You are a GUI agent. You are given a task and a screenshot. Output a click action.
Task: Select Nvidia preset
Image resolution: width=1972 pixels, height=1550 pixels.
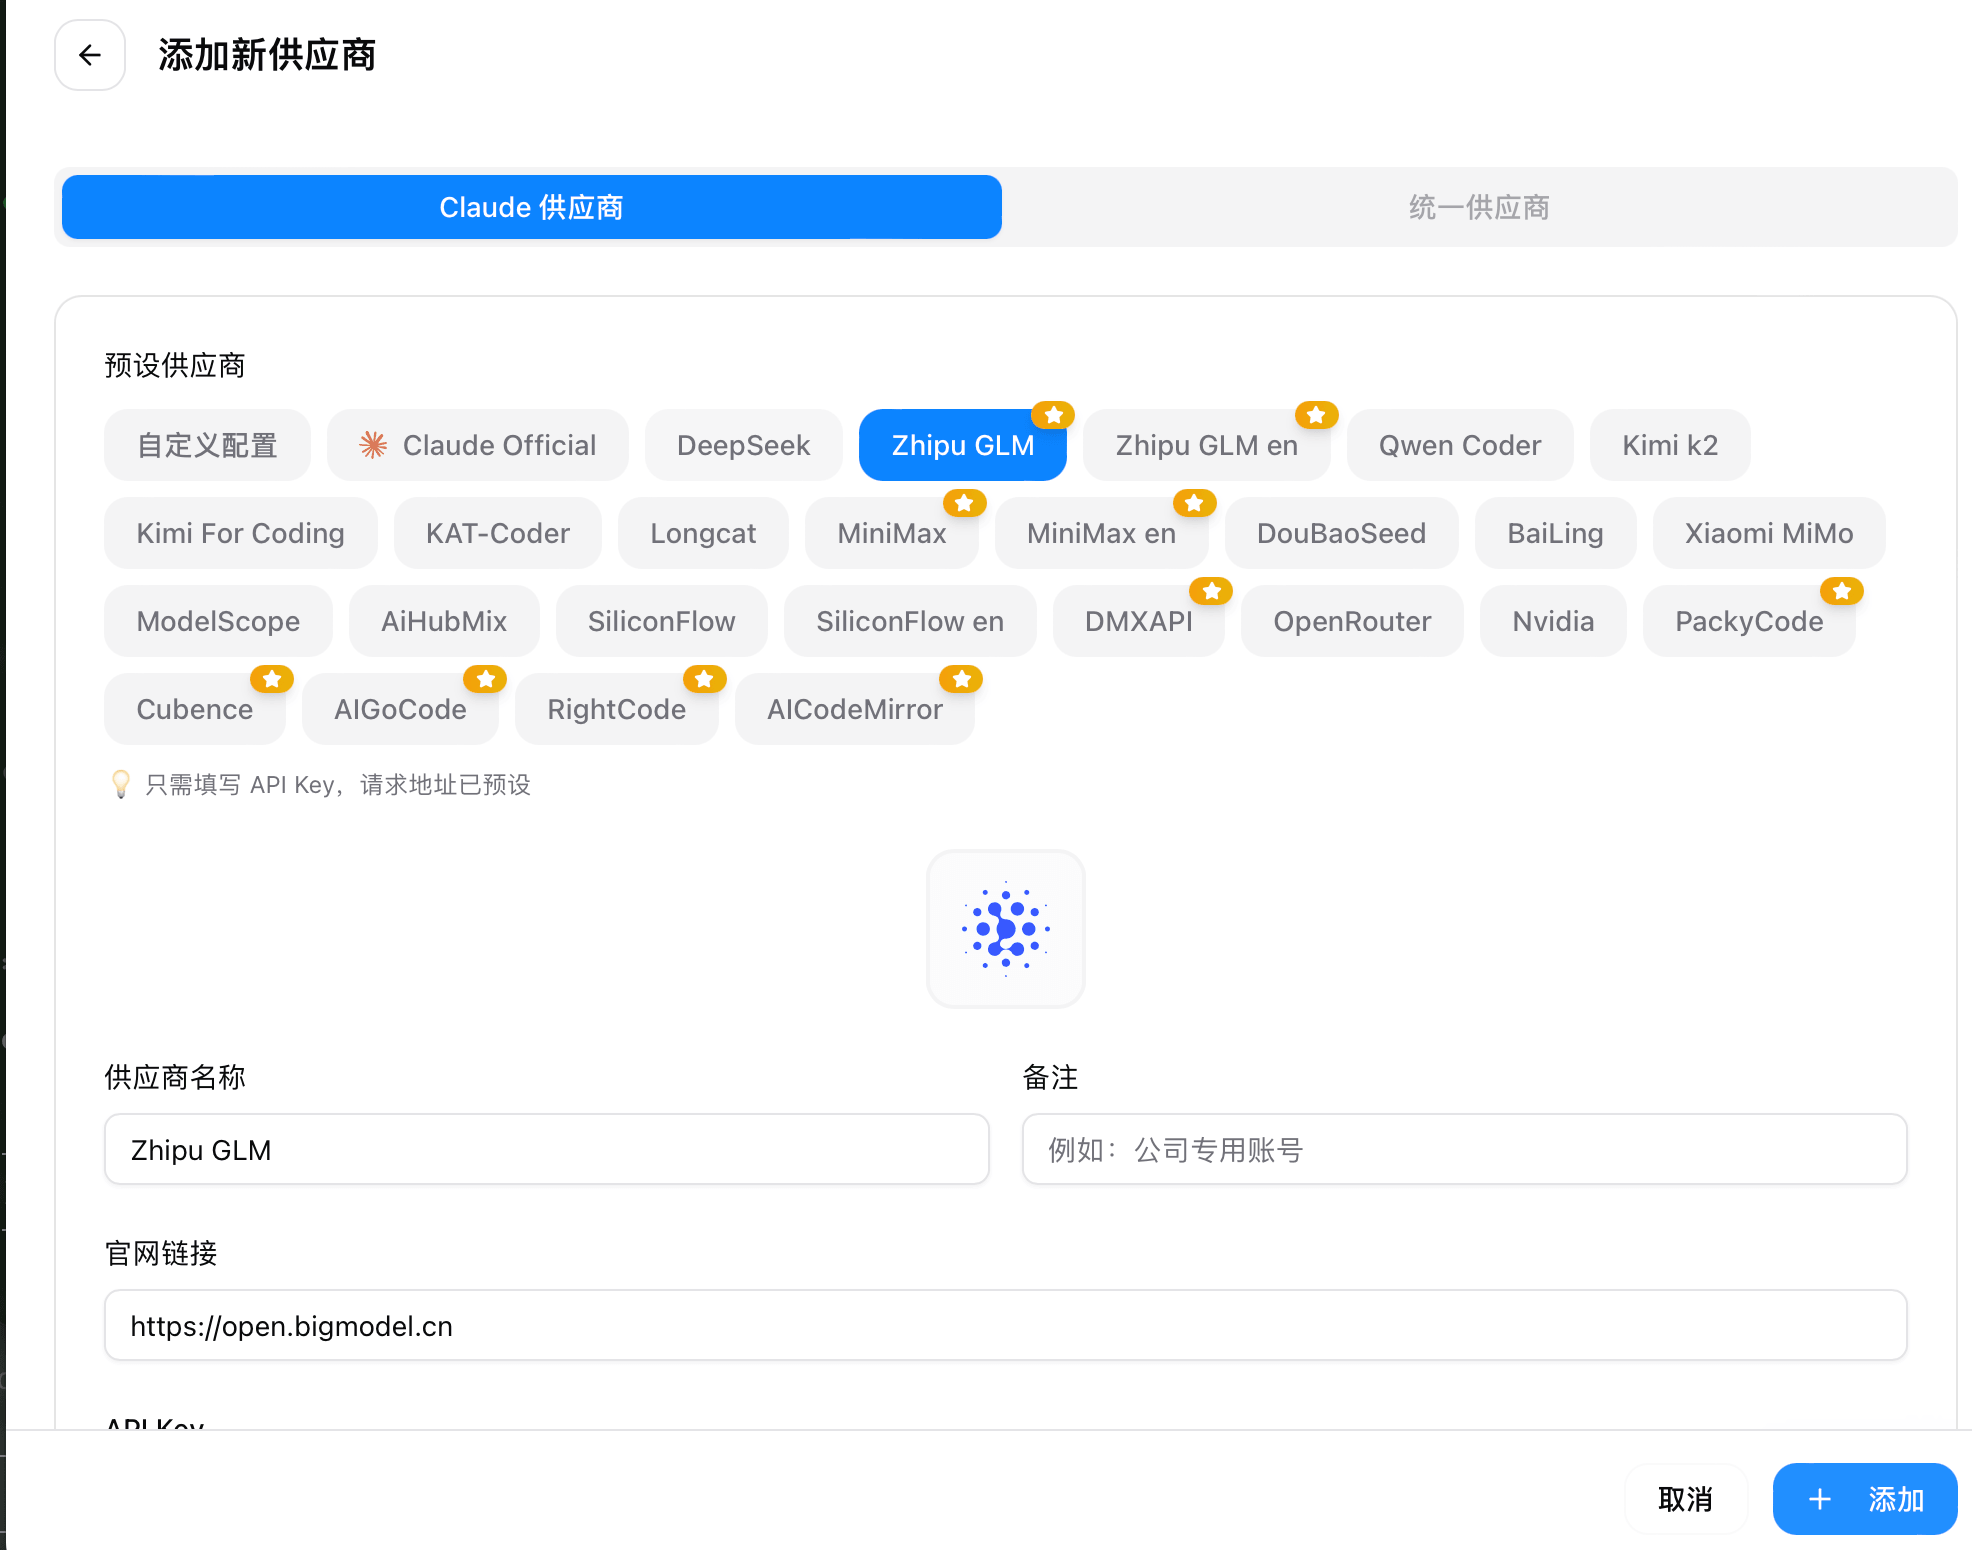click(1553, 621)
